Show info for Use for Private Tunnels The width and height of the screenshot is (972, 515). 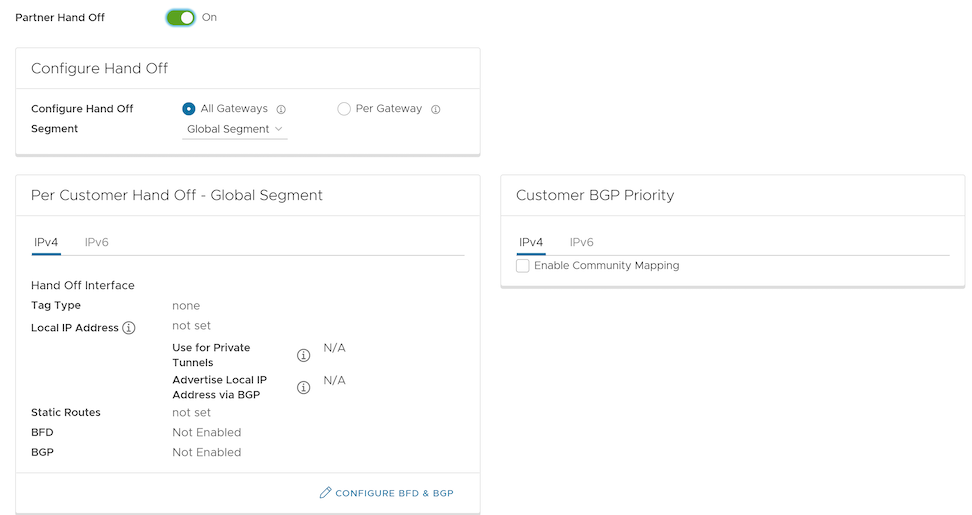[x=304, y=355]
